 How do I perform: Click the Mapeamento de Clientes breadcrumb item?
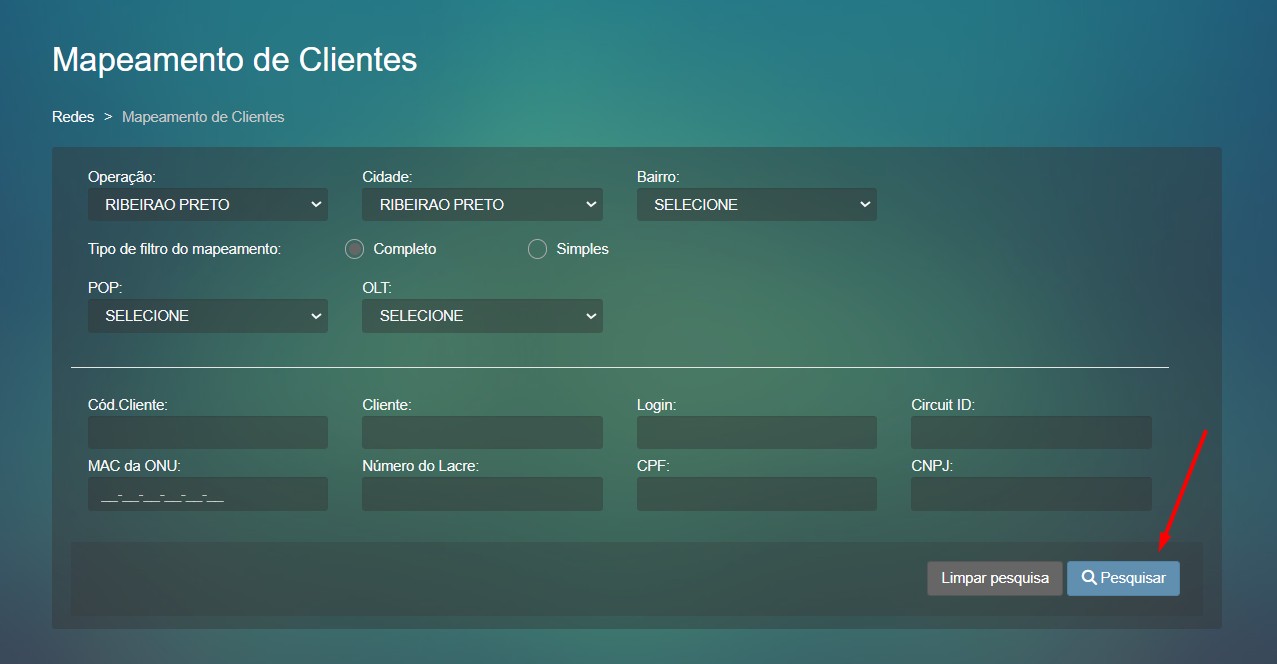point(203,117)
